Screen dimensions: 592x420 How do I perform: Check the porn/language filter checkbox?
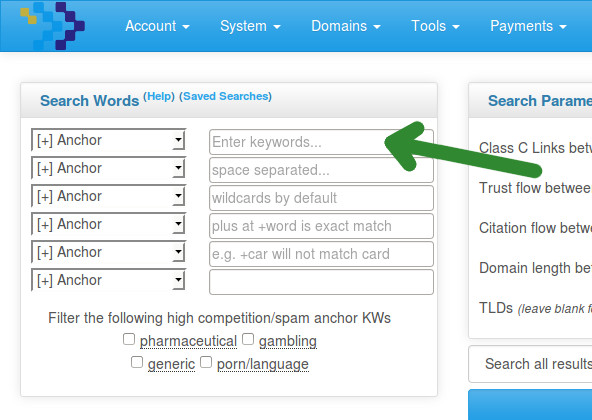(x=206, y=362)
